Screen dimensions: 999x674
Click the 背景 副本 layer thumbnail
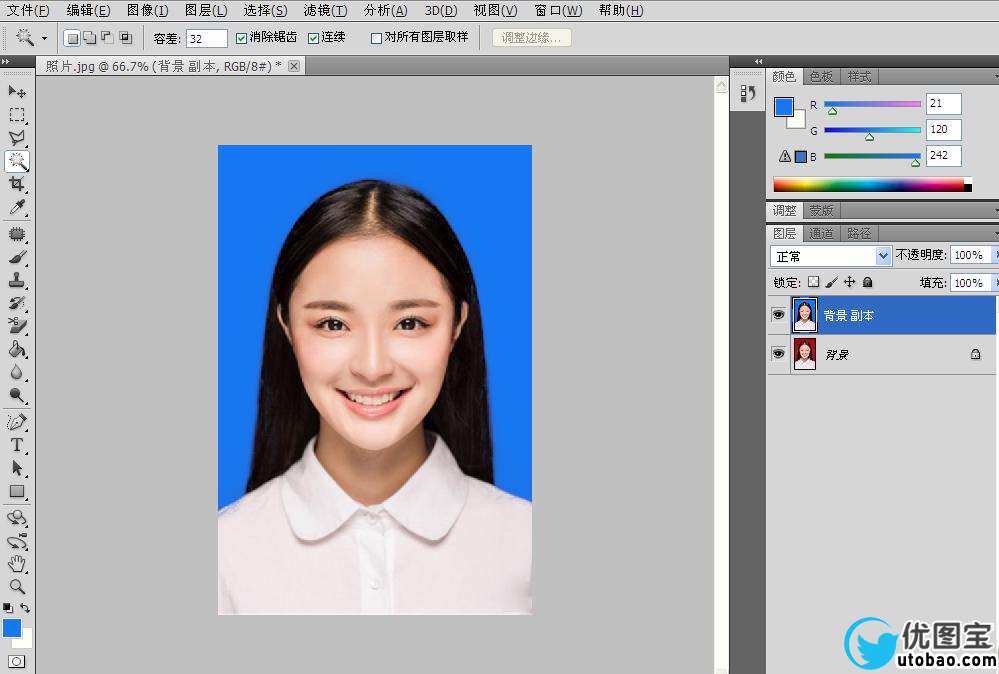point(804,315)
